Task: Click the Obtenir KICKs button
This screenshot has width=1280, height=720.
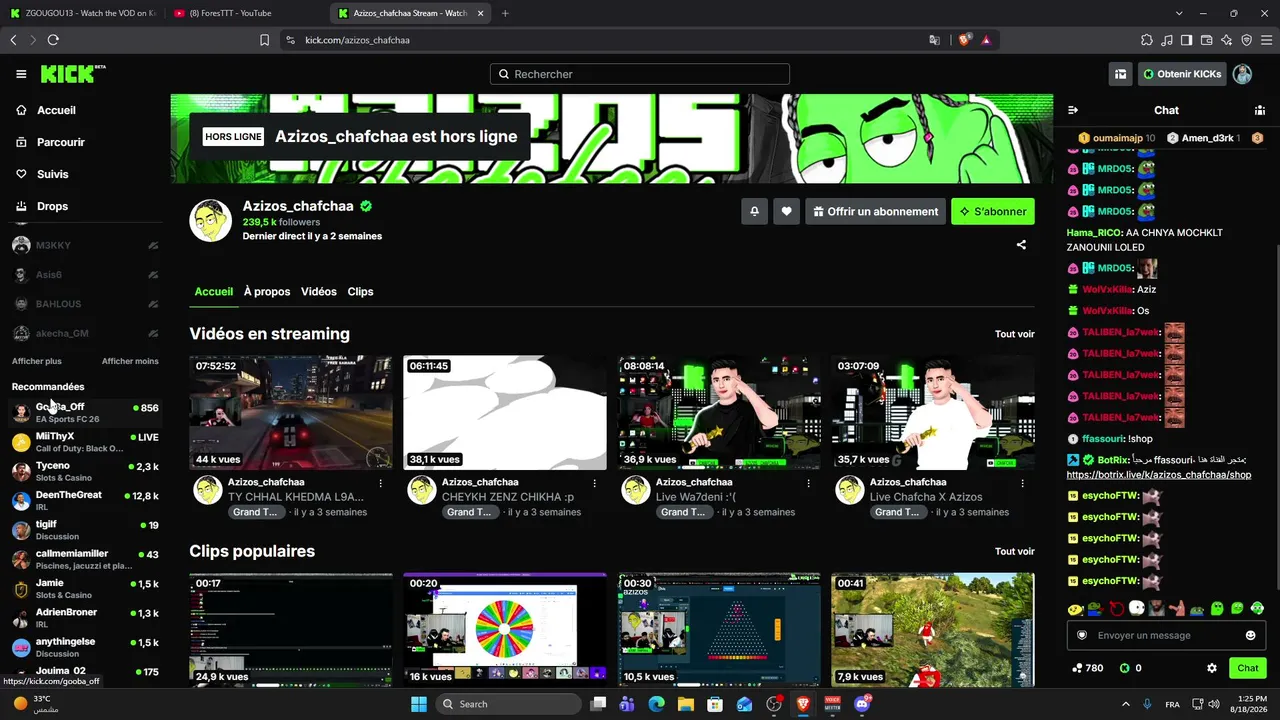Action: click(1182, 74)
